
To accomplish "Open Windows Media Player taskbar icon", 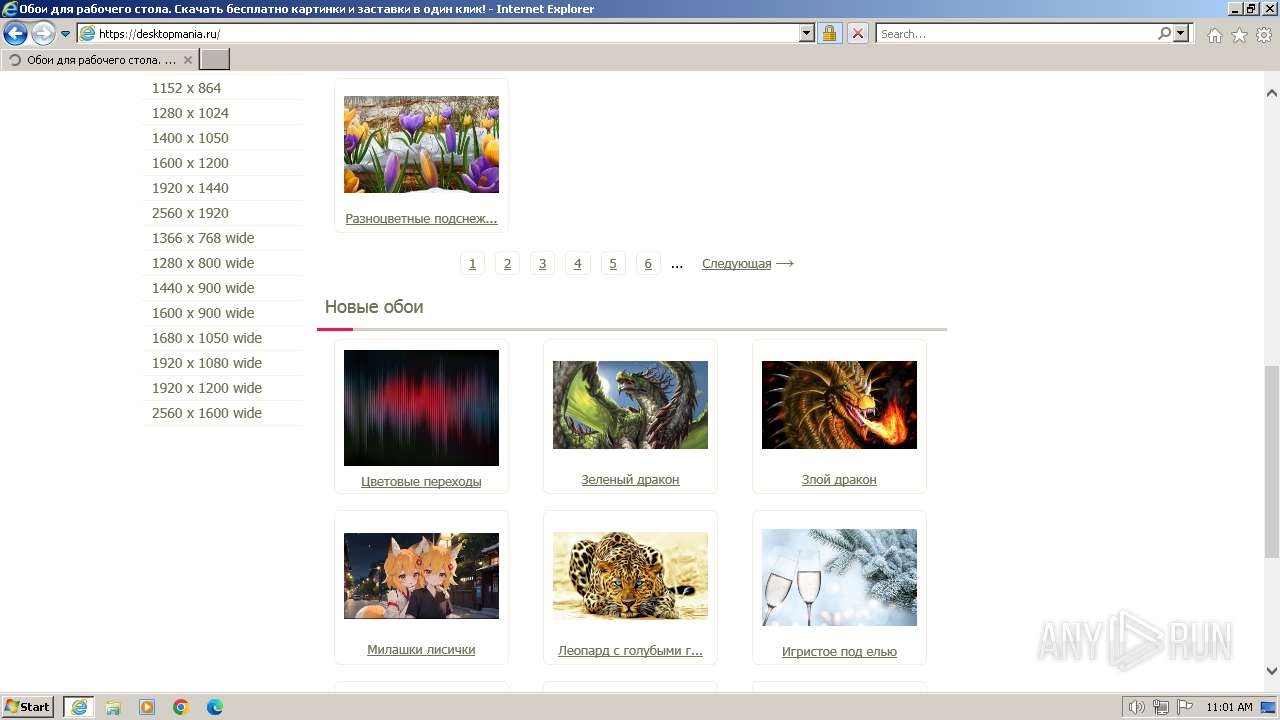I will coord(147,707).
